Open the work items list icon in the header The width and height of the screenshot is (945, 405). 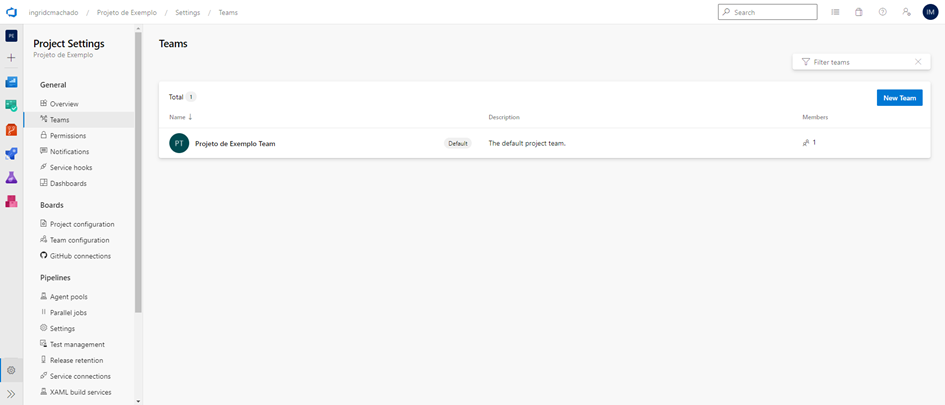coord(835,12)
